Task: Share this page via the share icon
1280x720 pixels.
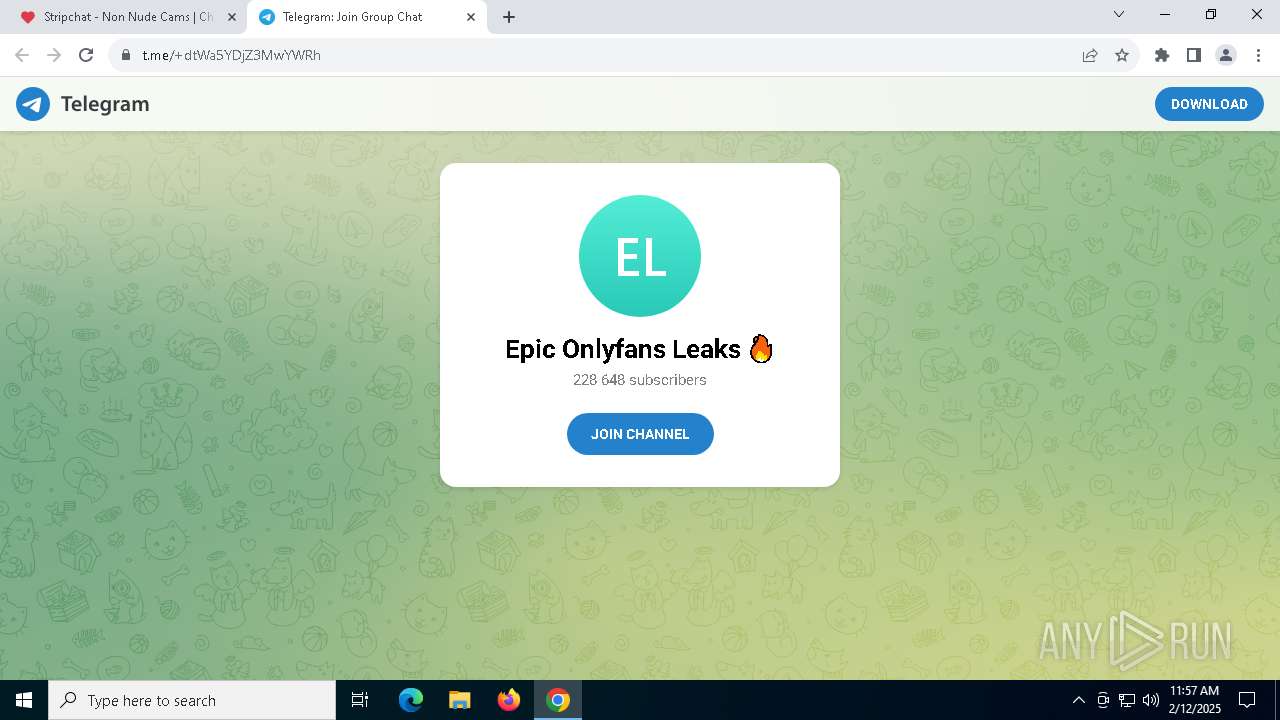Action: [1090, 55]
